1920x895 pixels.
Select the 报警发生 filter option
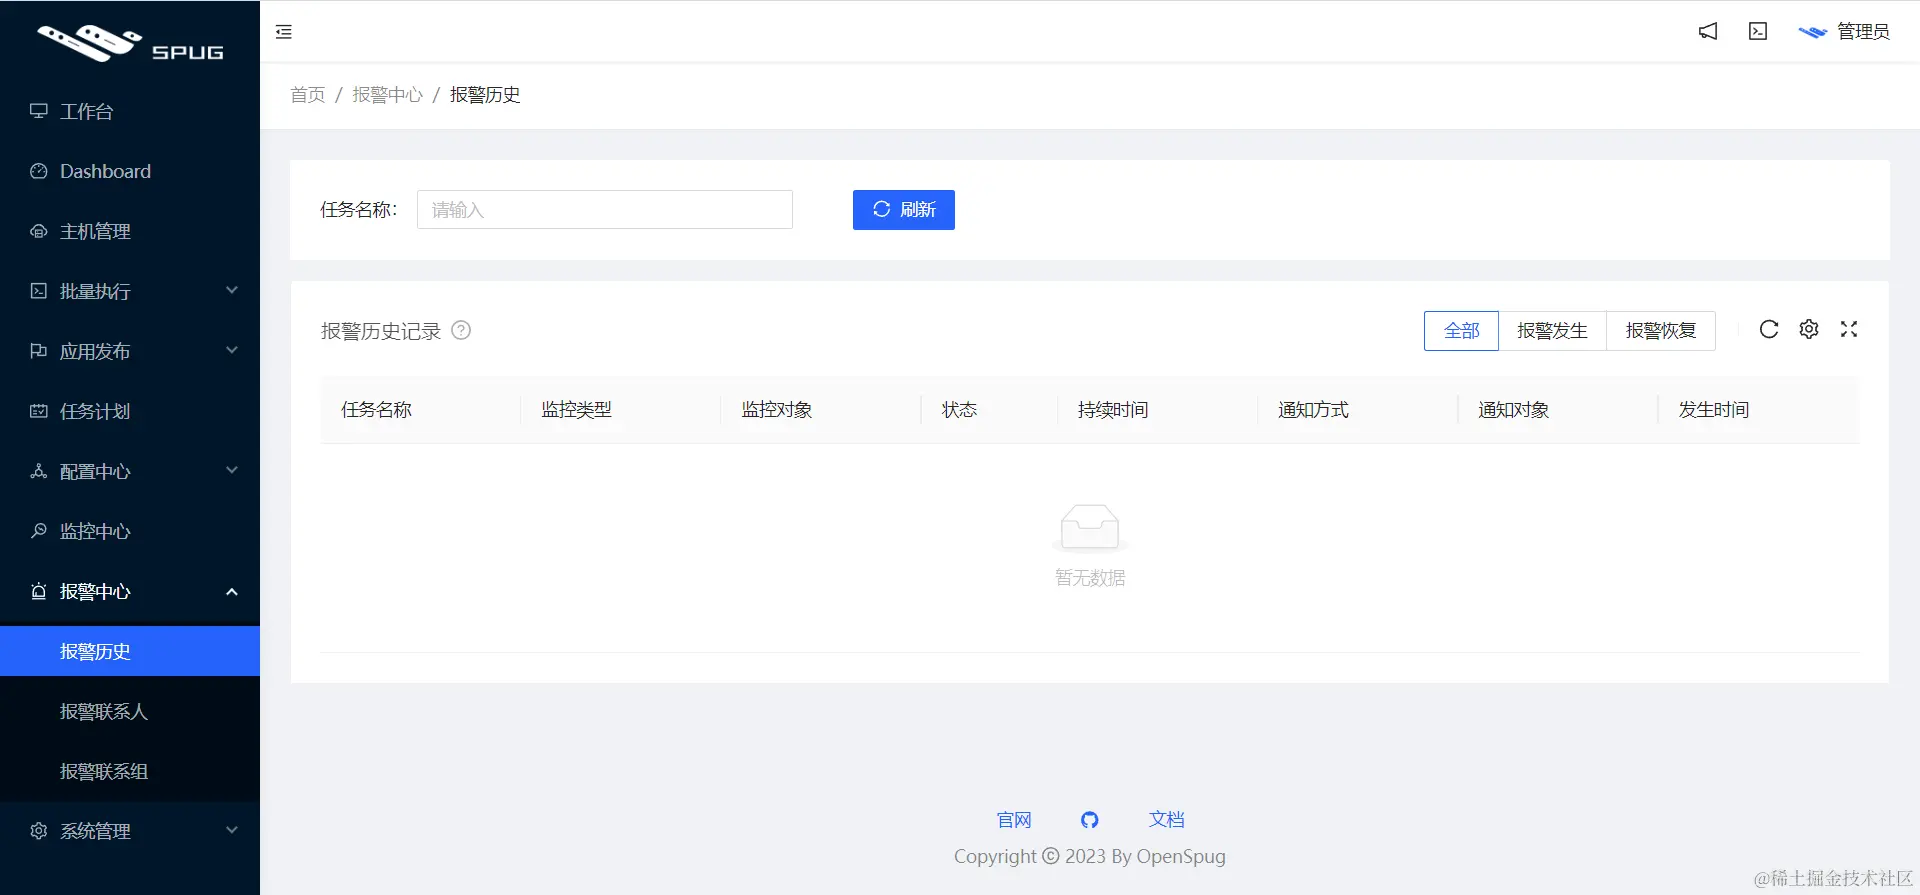pyautogui.click(x=1552, y=331)
